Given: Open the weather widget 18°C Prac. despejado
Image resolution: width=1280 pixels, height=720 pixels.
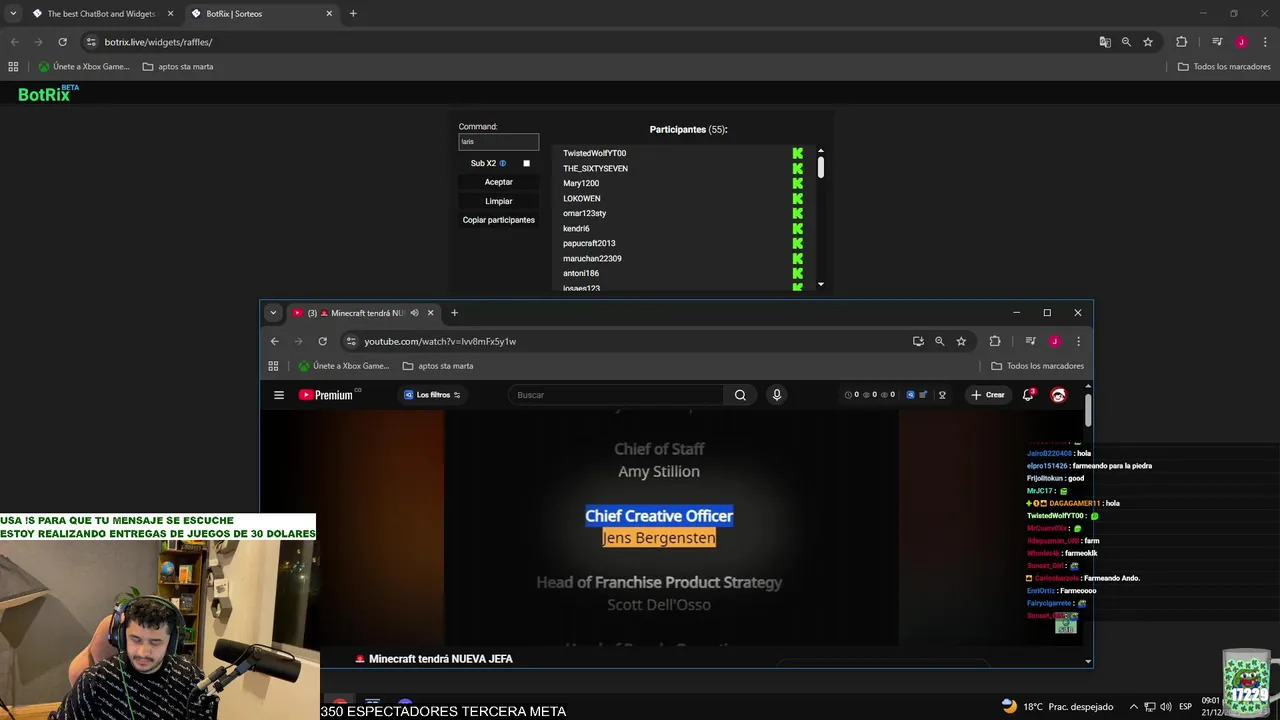Looking at the screenshot, I should [1057, 707].
